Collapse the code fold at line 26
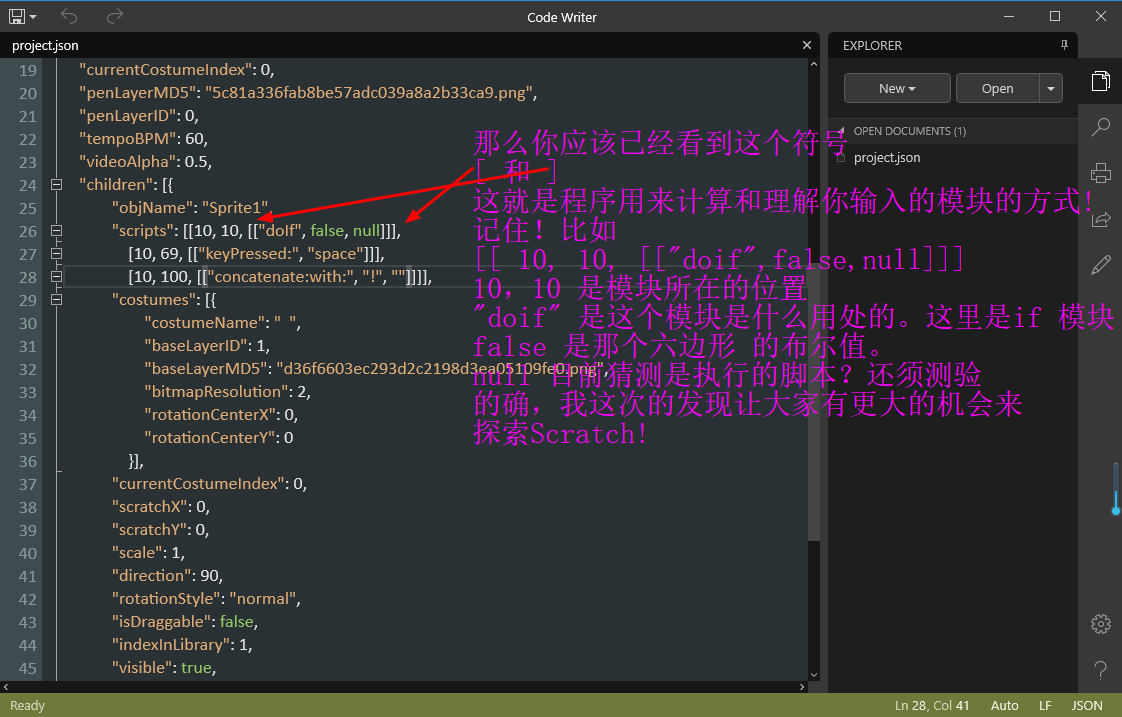 coord(57,230)
